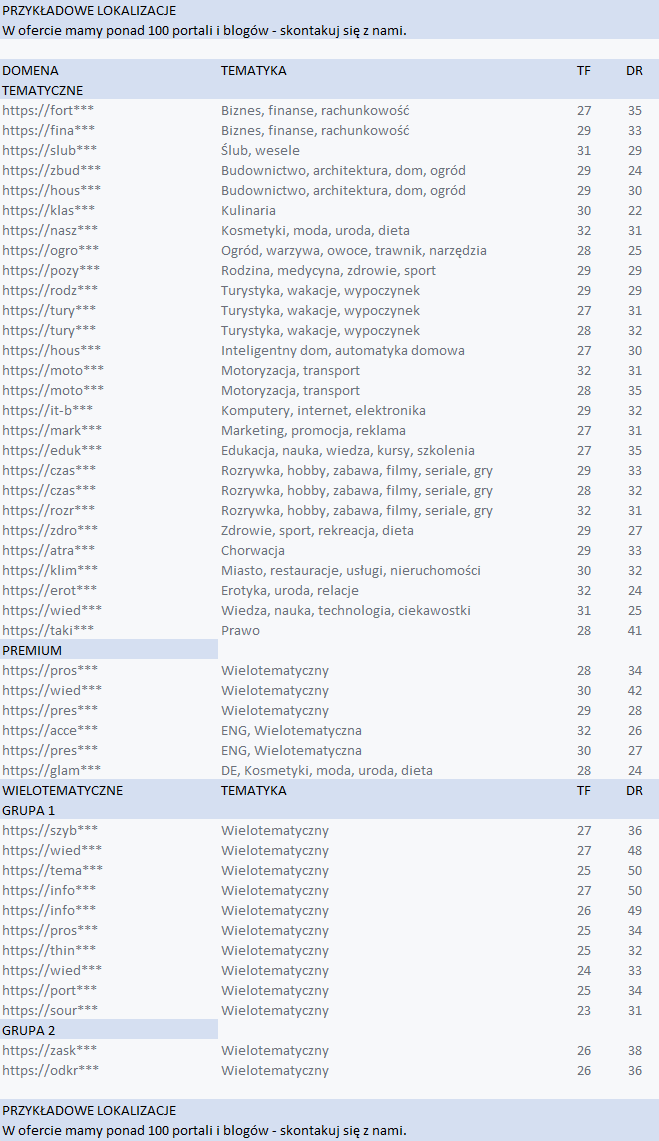659x1141 pixels.
Task: Select the Chorwacja topic cell
Action: point(253,550)
